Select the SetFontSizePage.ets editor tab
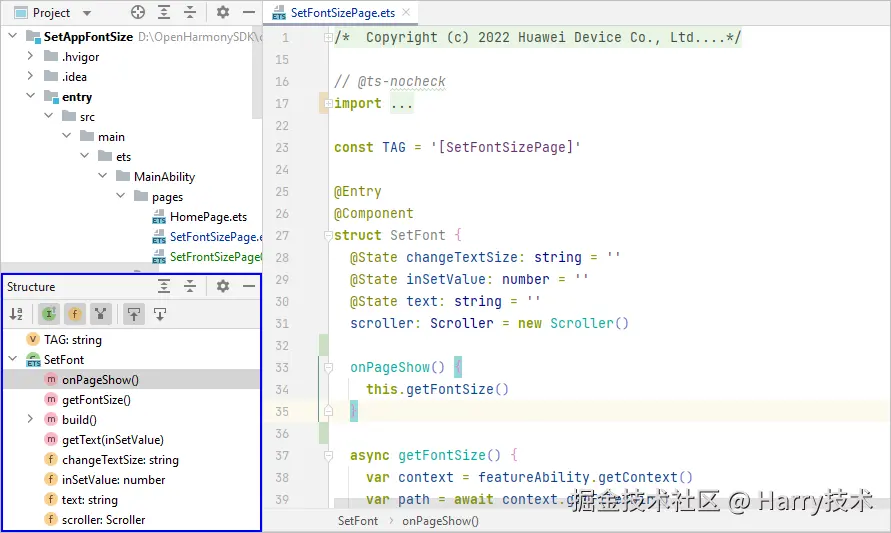This screenshot has height=533, width=891. coord(342,13)
